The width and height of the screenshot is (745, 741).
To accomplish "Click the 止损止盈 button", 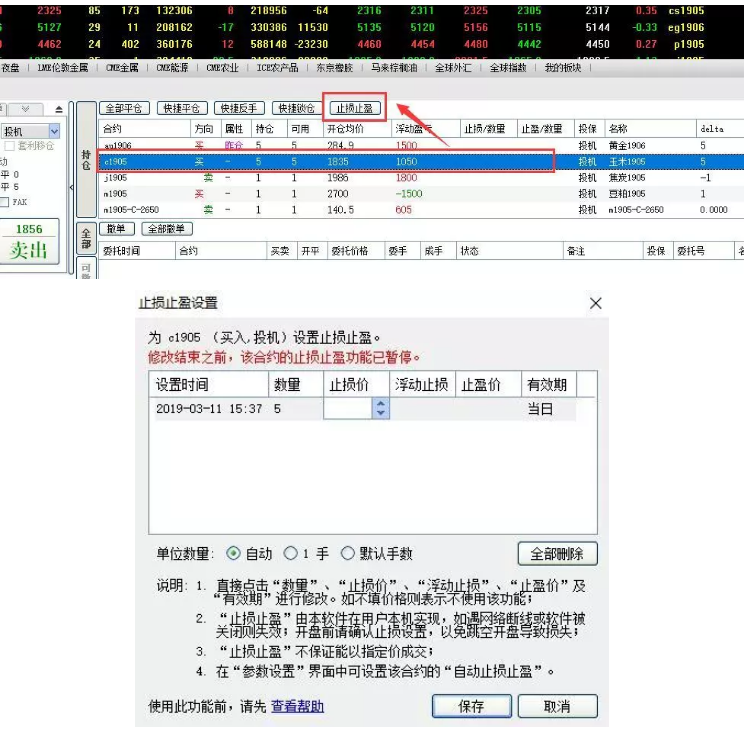I will pos(354,108).
